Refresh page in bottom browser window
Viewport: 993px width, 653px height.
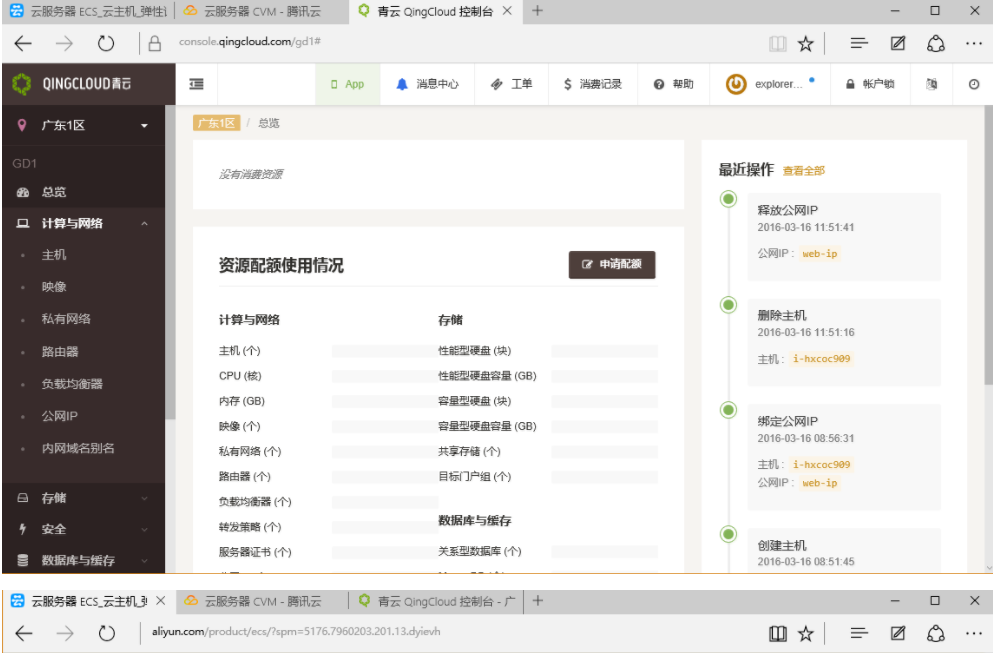click(x=106, y=633)
